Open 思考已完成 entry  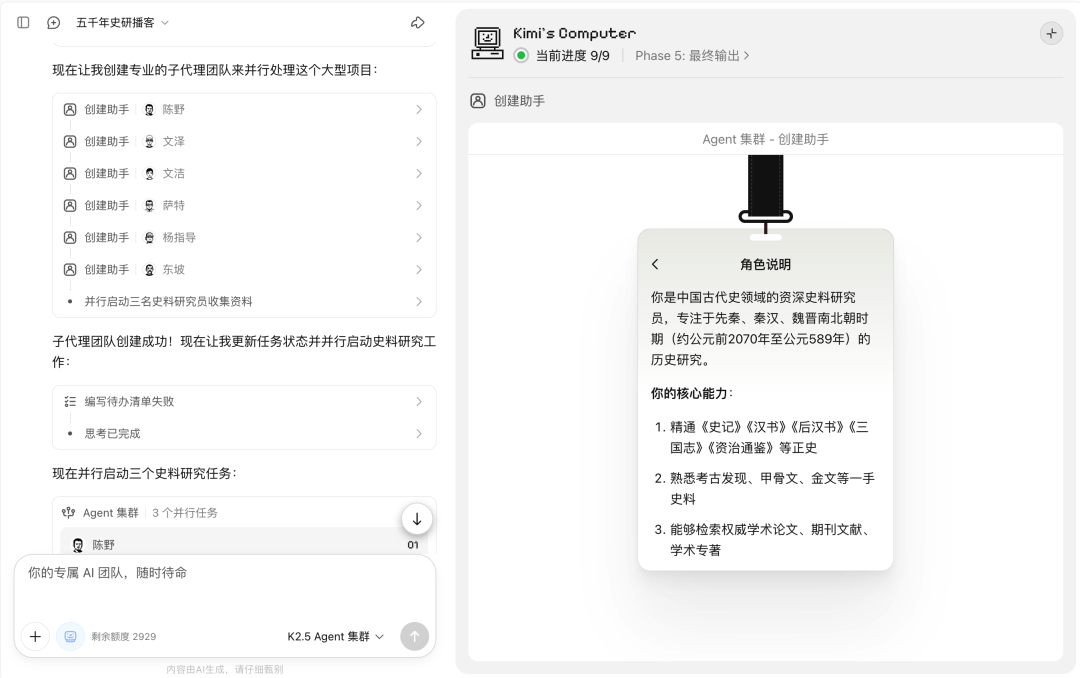(244, 433)
